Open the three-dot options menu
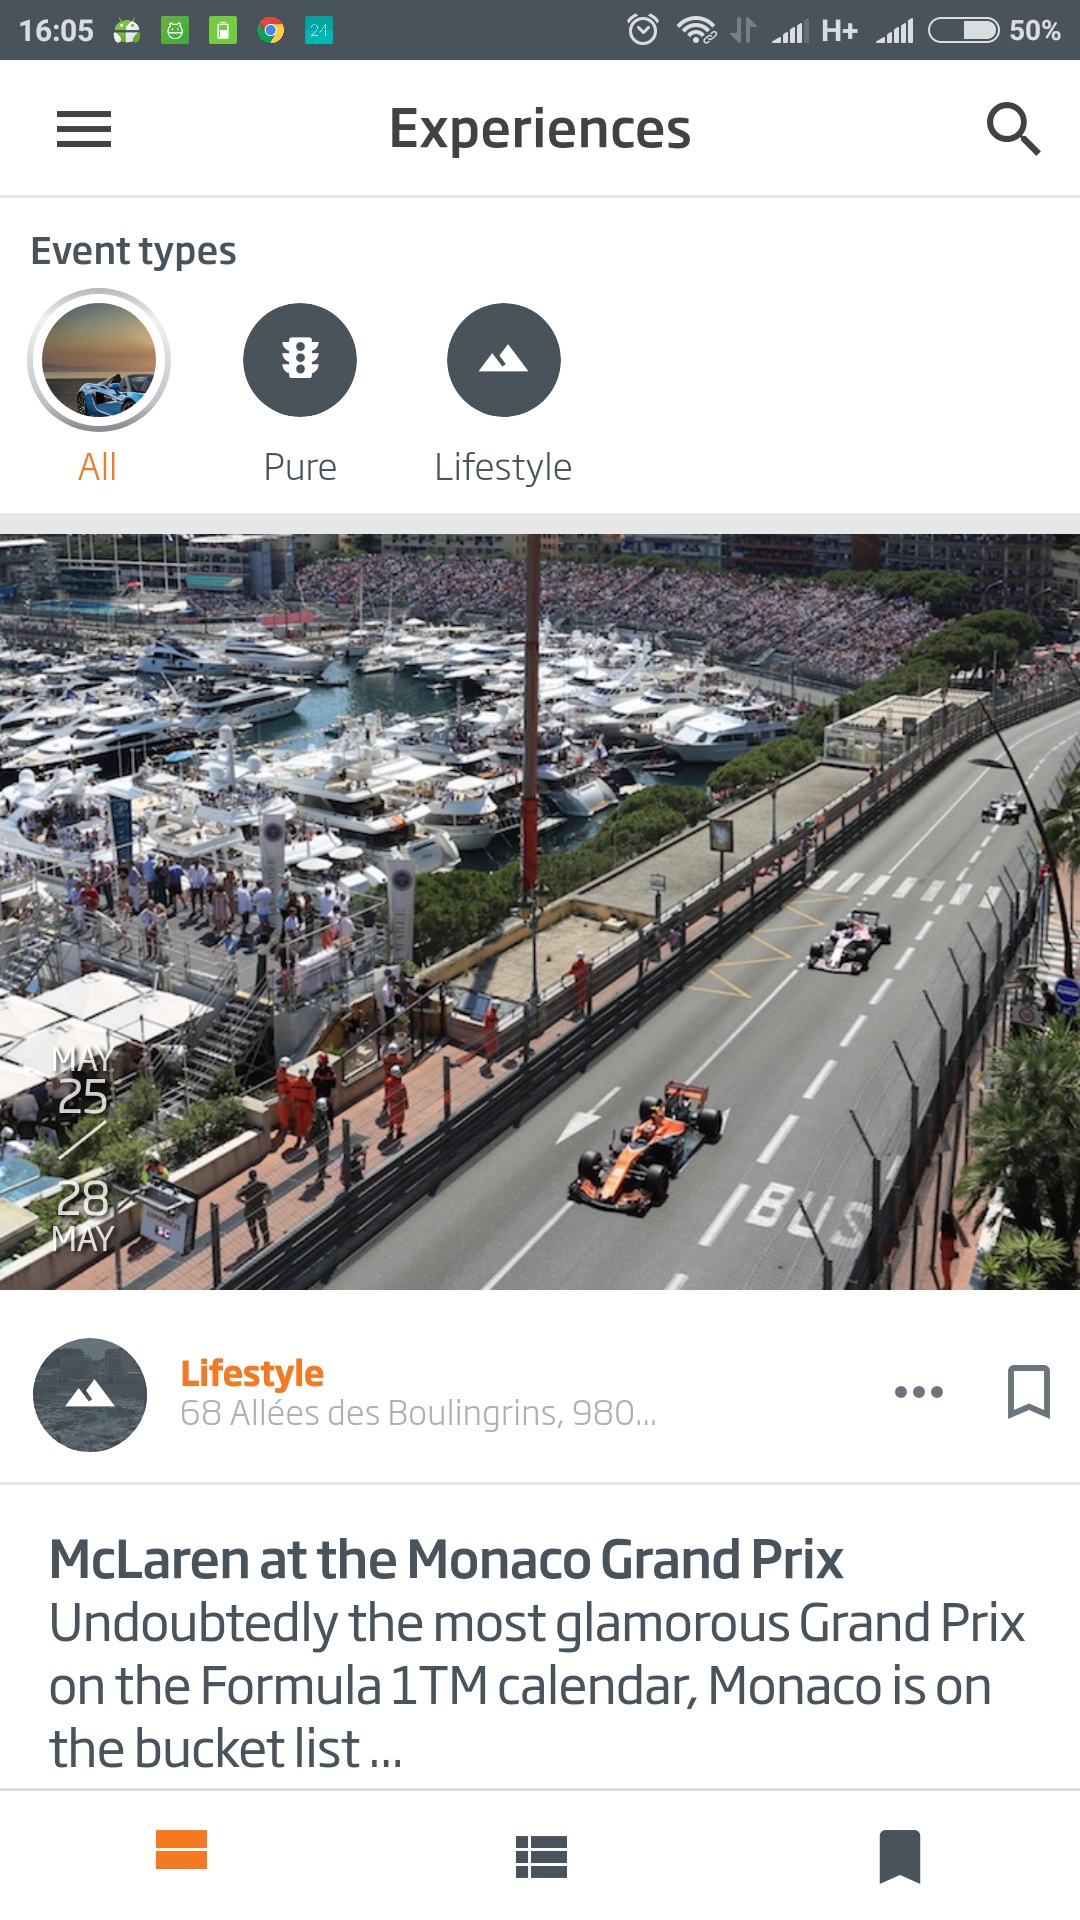Image resolution: width=1080 pixels, height=1920 pixels. click(918, 1392)
